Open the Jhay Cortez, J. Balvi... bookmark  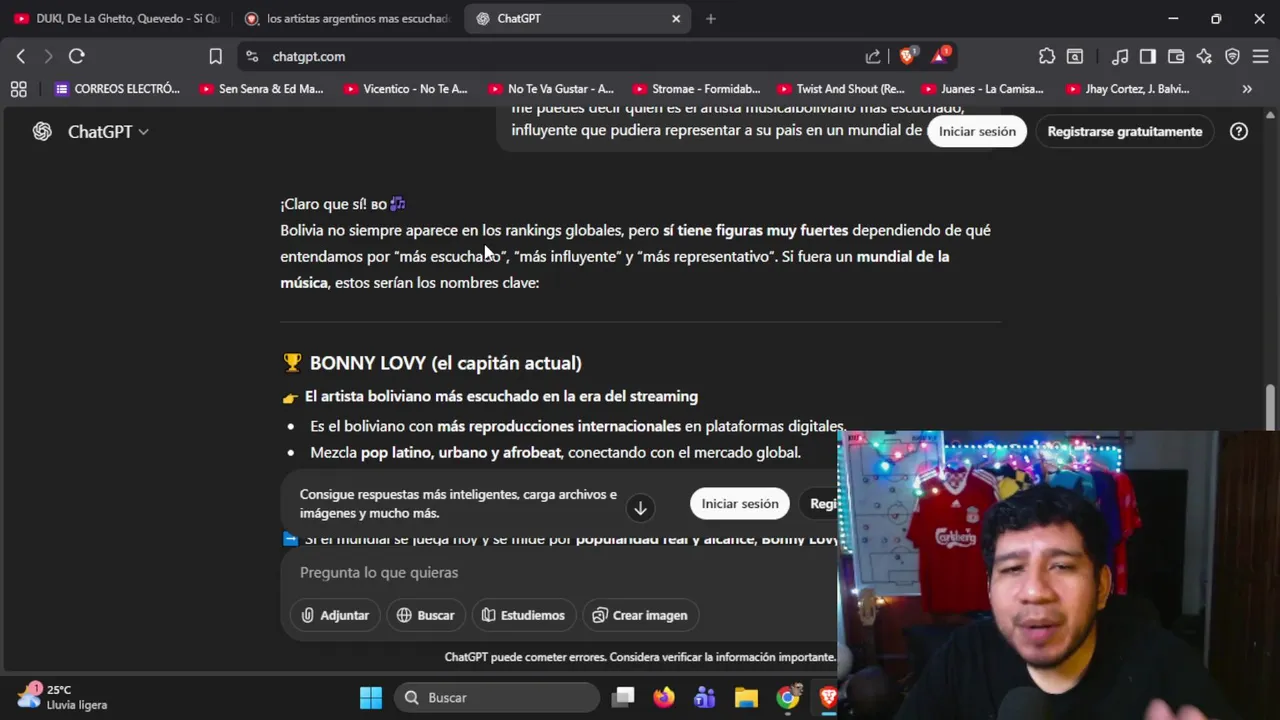[x=1128, y=89]
